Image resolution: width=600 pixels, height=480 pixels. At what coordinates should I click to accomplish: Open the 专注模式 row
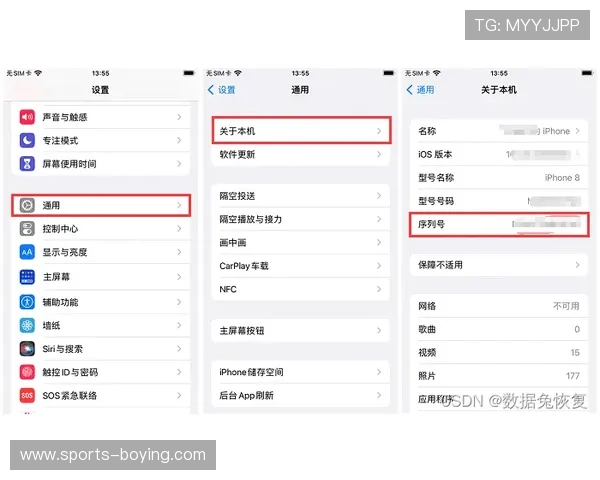click(x=101, y=140)
